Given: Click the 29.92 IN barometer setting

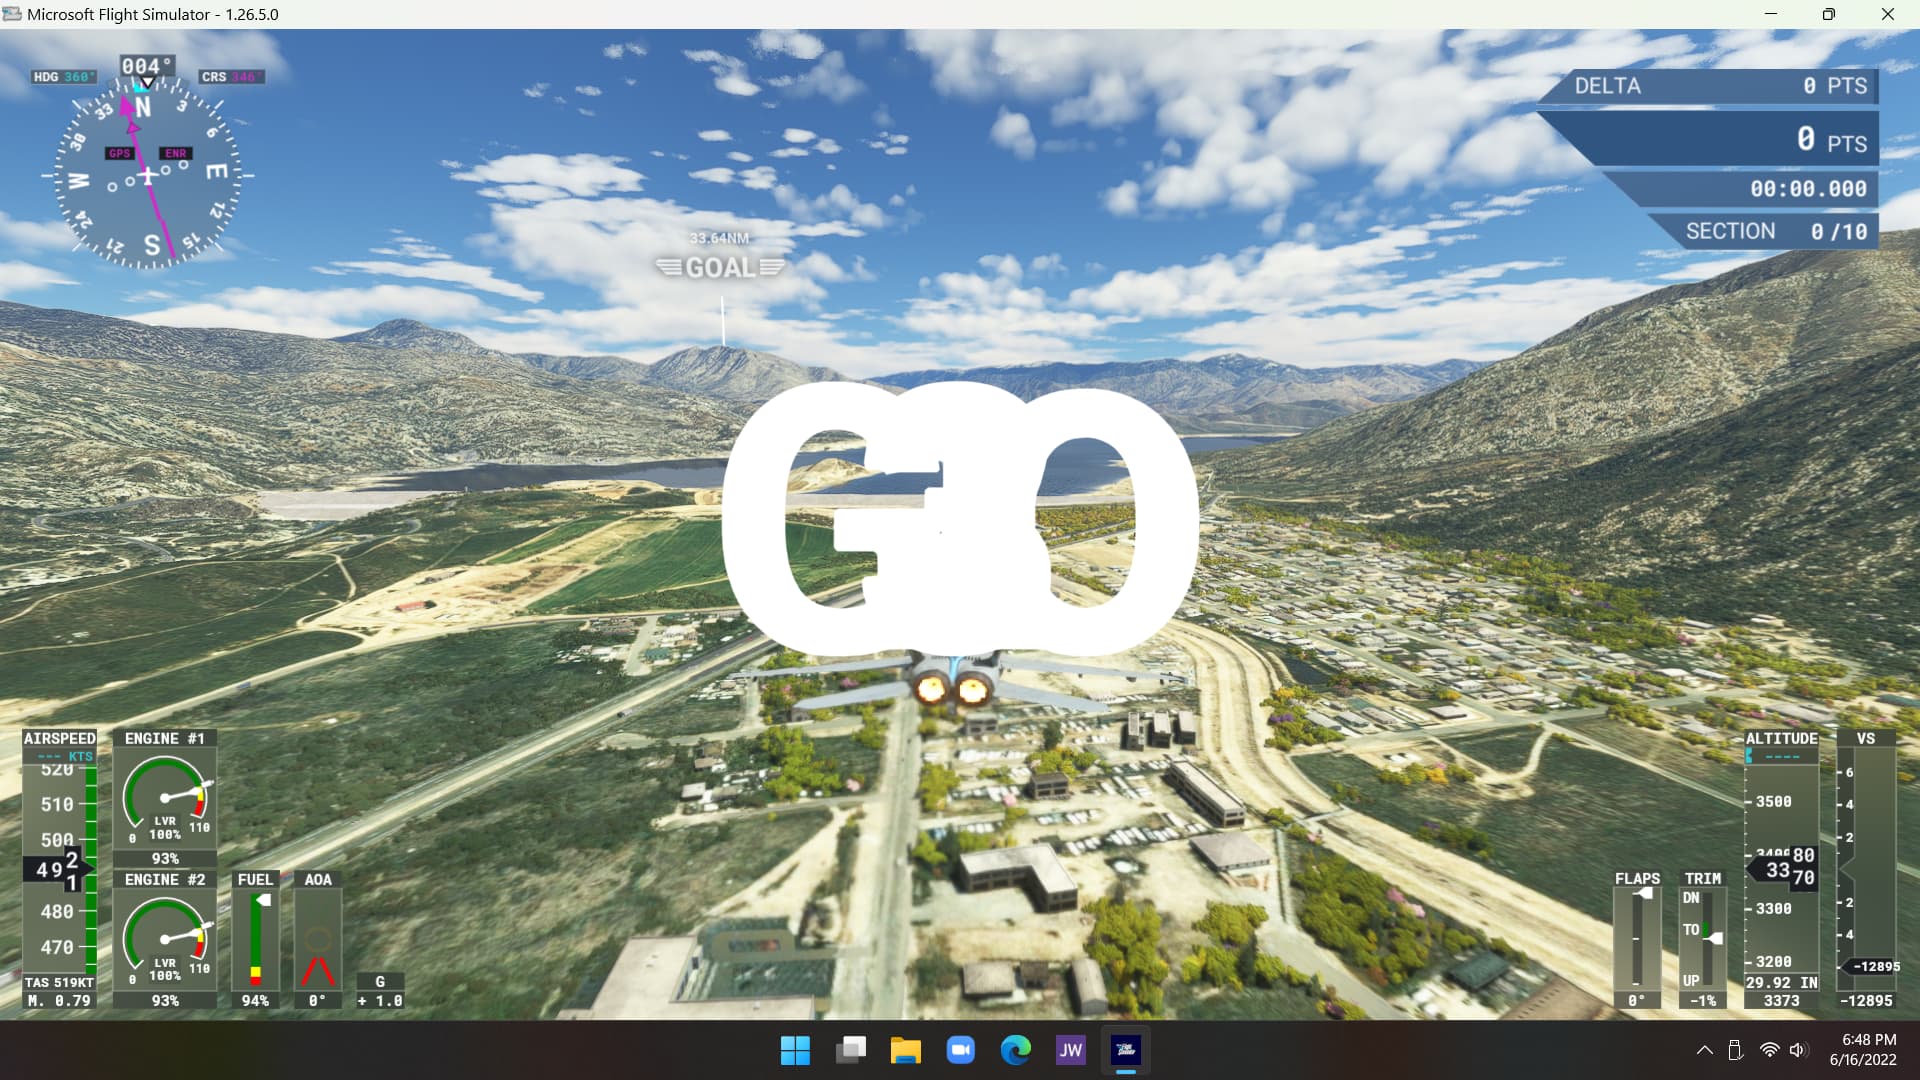Looking at the screenshot, I should [1782, 983].
